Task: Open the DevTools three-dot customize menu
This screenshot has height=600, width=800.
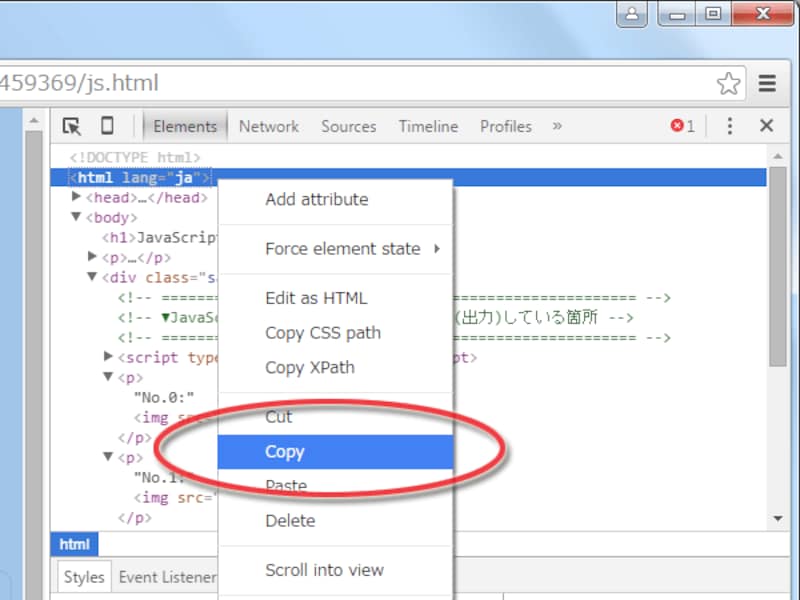Action: tap(729, 126)
